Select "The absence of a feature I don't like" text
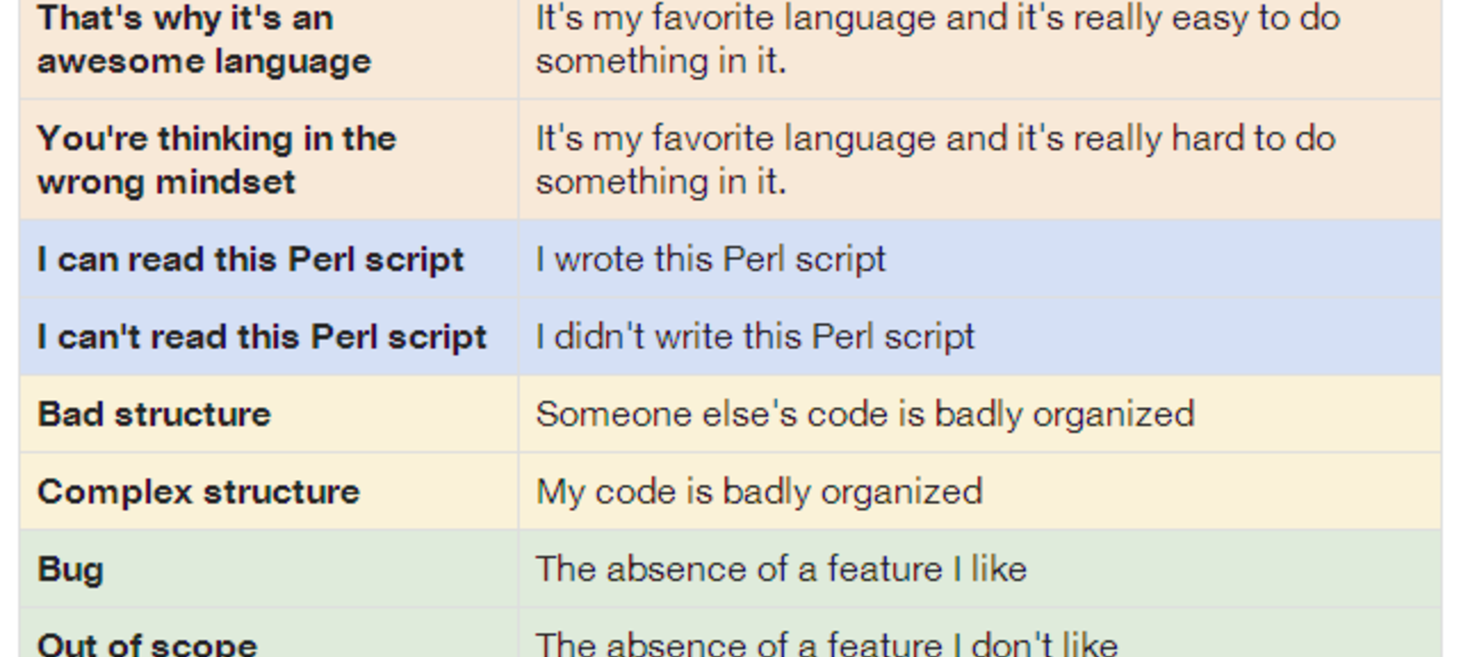This screenshot has width=1460, height=657. click(x=826, y=643)
